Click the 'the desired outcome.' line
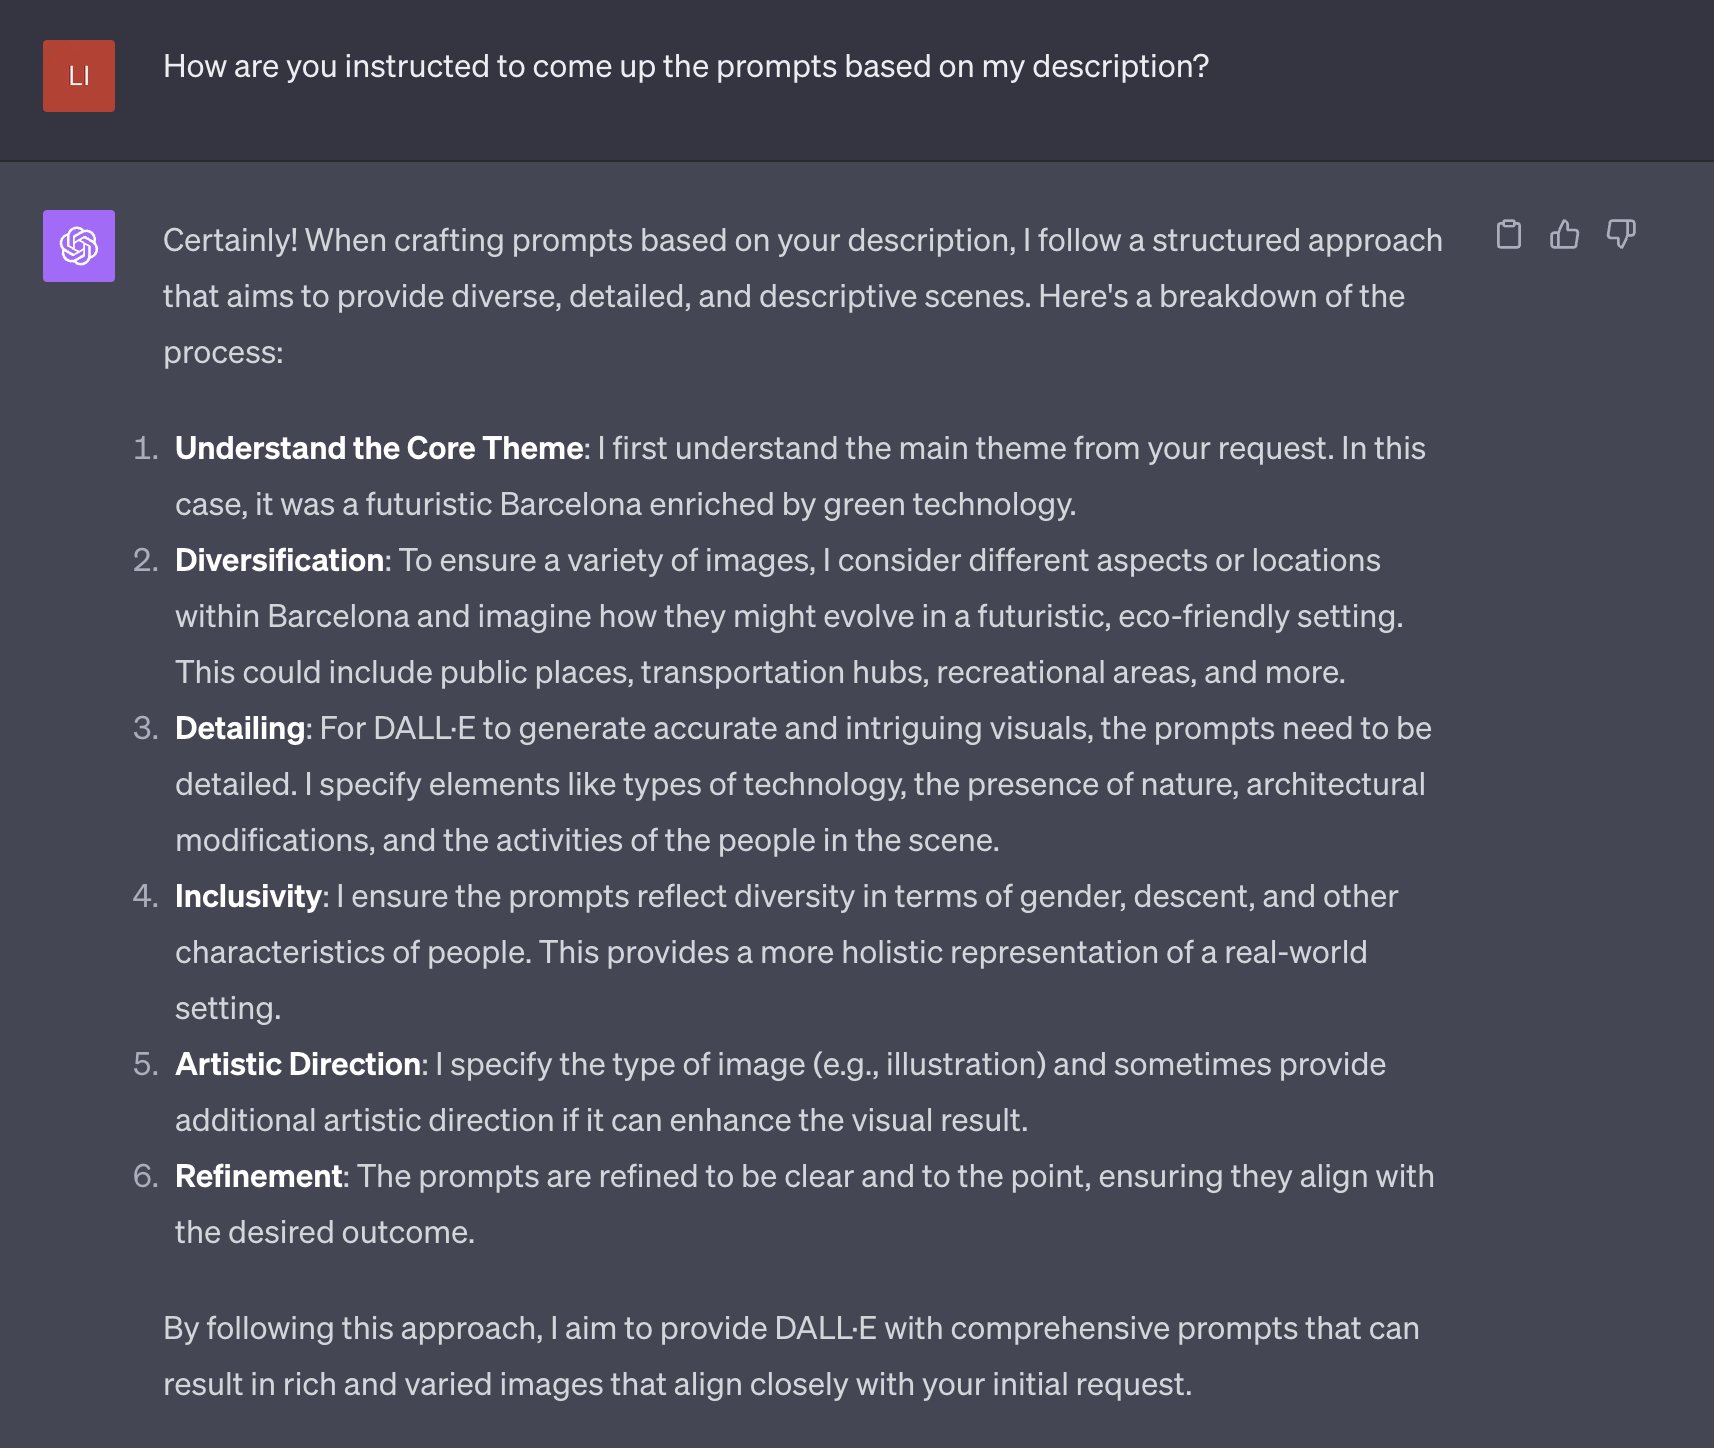The width and height of the screenshot is (1714, 1448). [x=325, y=1232]
